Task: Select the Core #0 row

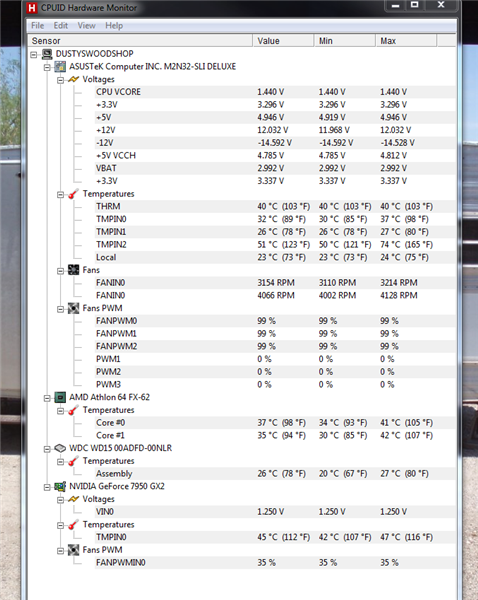Action: pyautogui.click(x=275, y=423)
